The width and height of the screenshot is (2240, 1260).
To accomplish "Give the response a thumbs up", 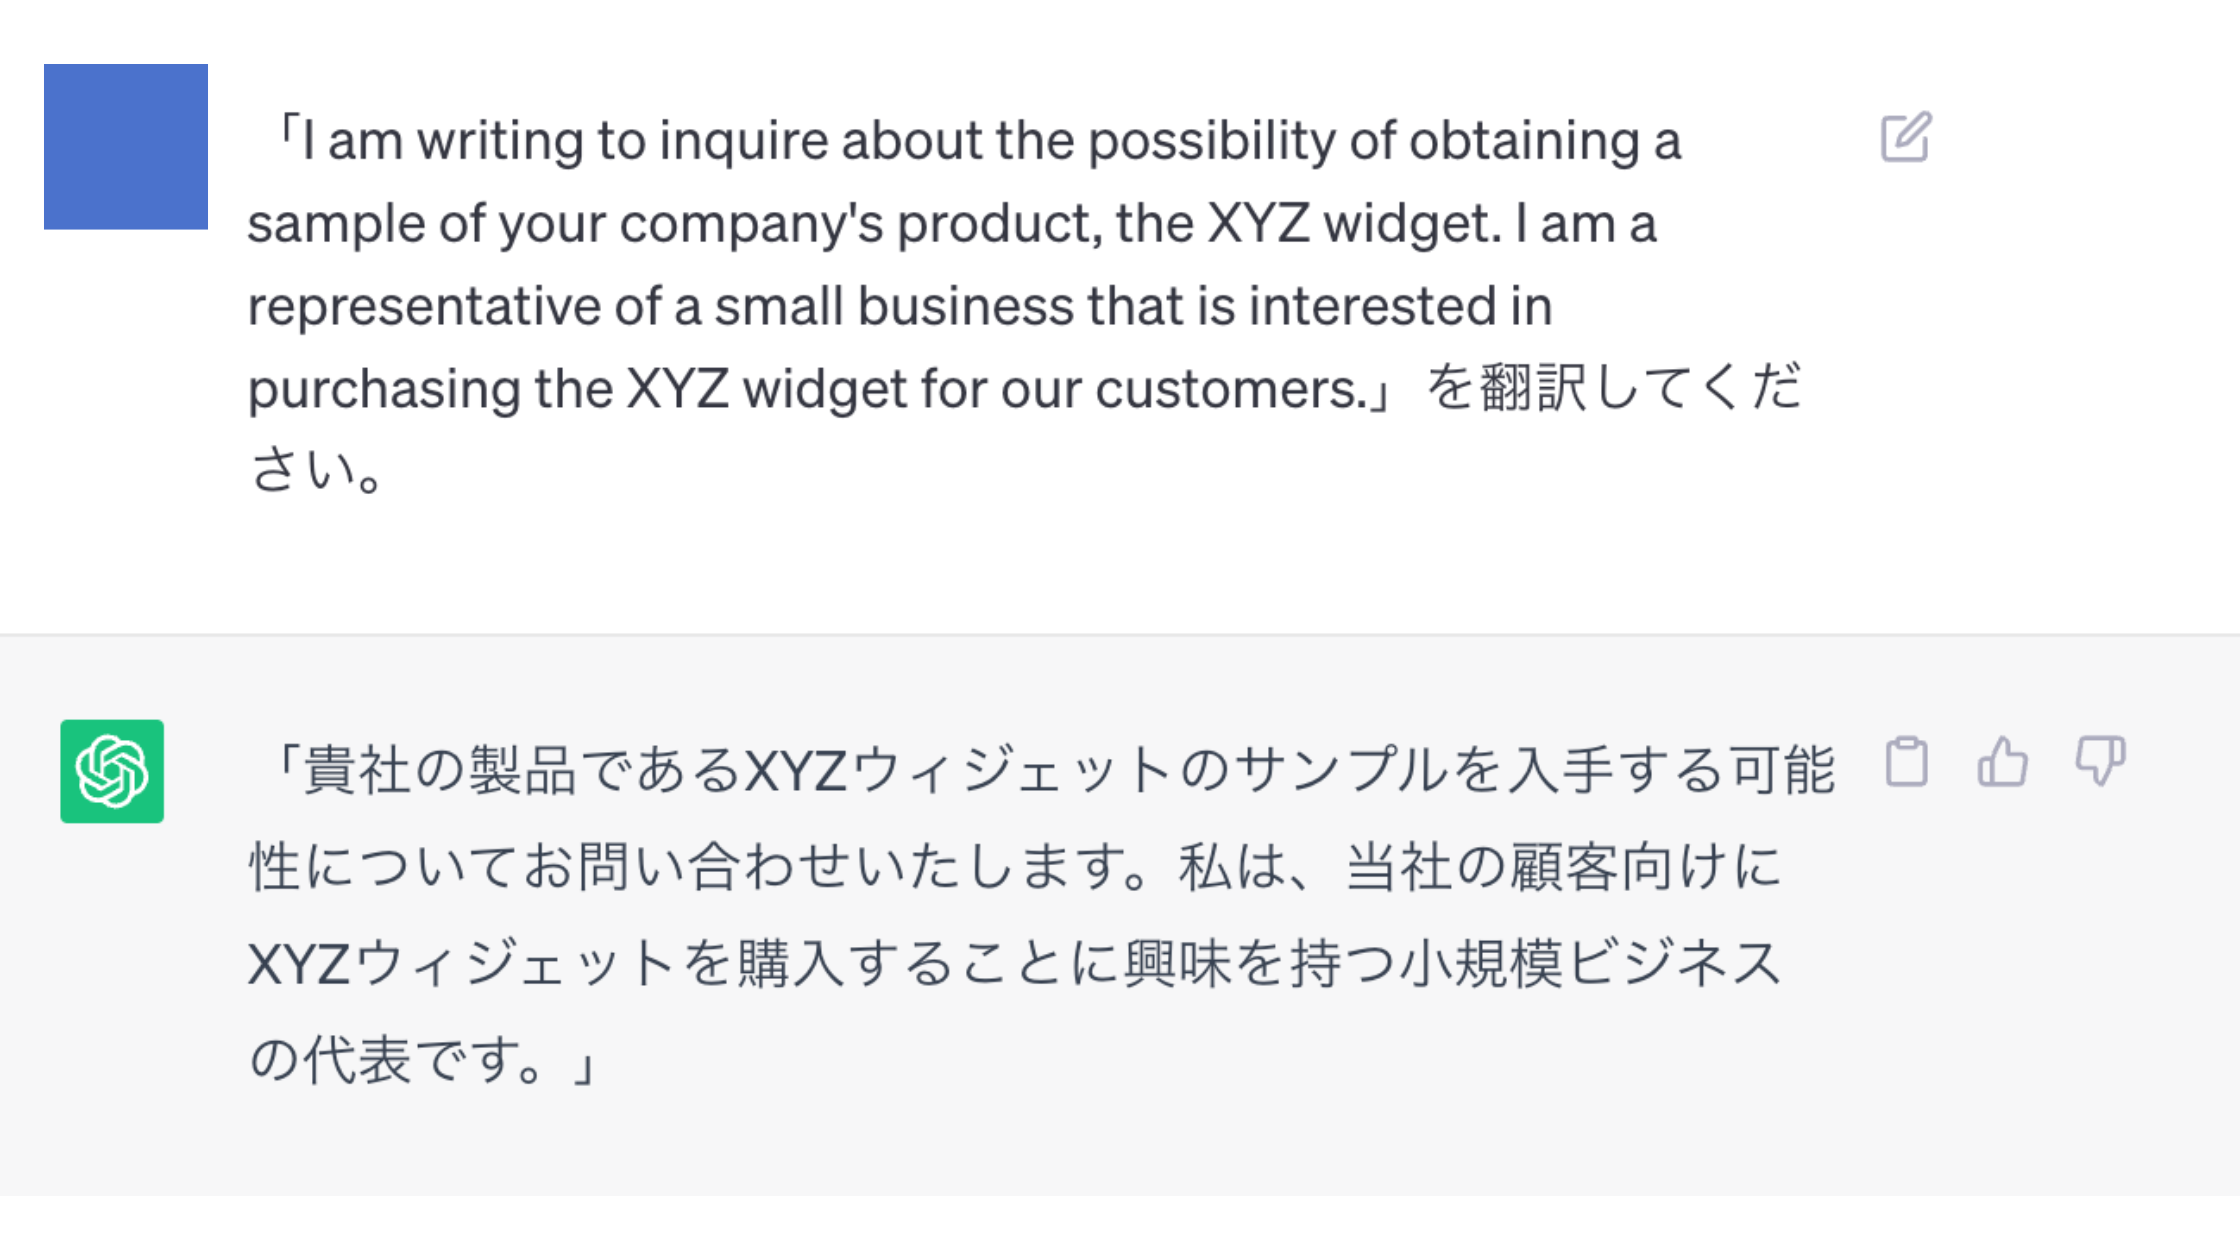I will 2002,762.
